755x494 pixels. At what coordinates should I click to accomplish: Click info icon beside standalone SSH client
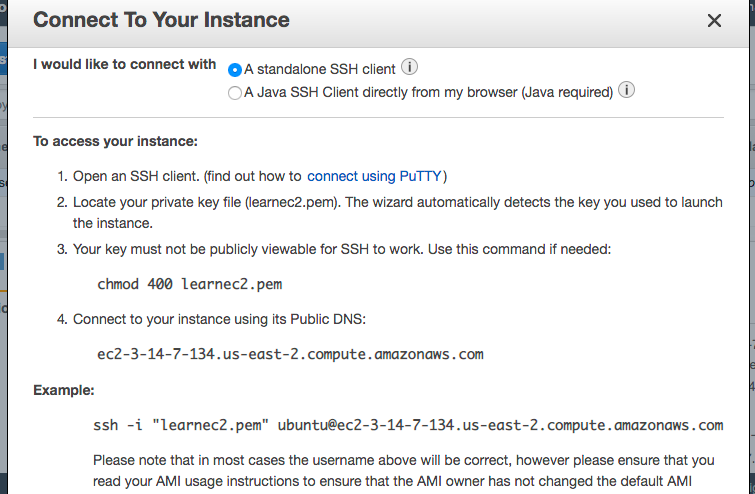point(409,68)
